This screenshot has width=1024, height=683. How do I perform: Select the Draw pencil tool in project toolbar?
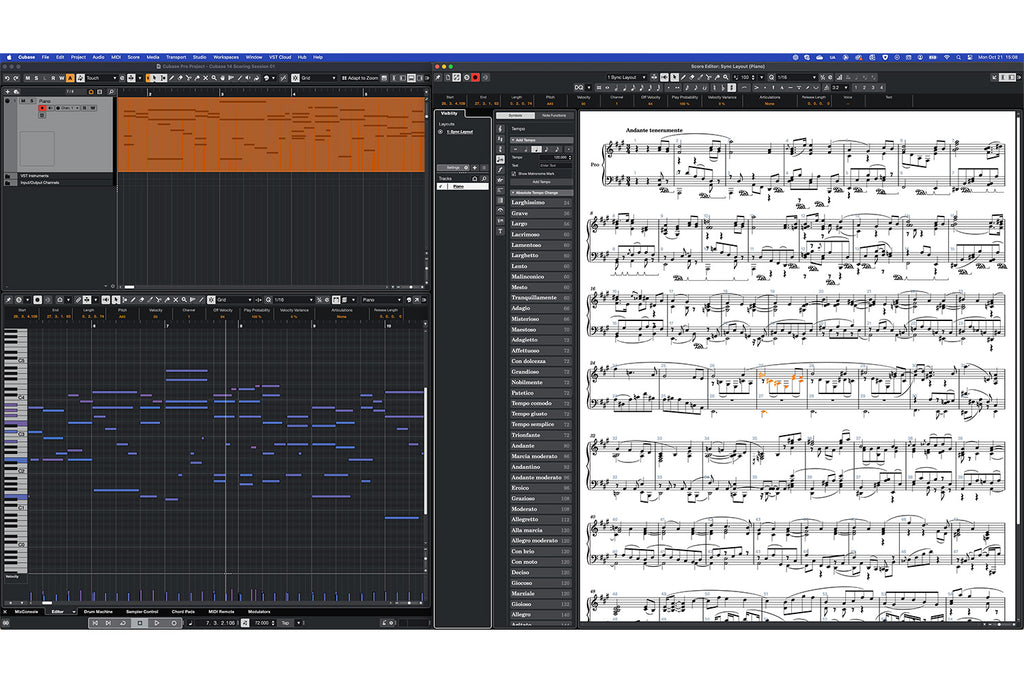172,78
